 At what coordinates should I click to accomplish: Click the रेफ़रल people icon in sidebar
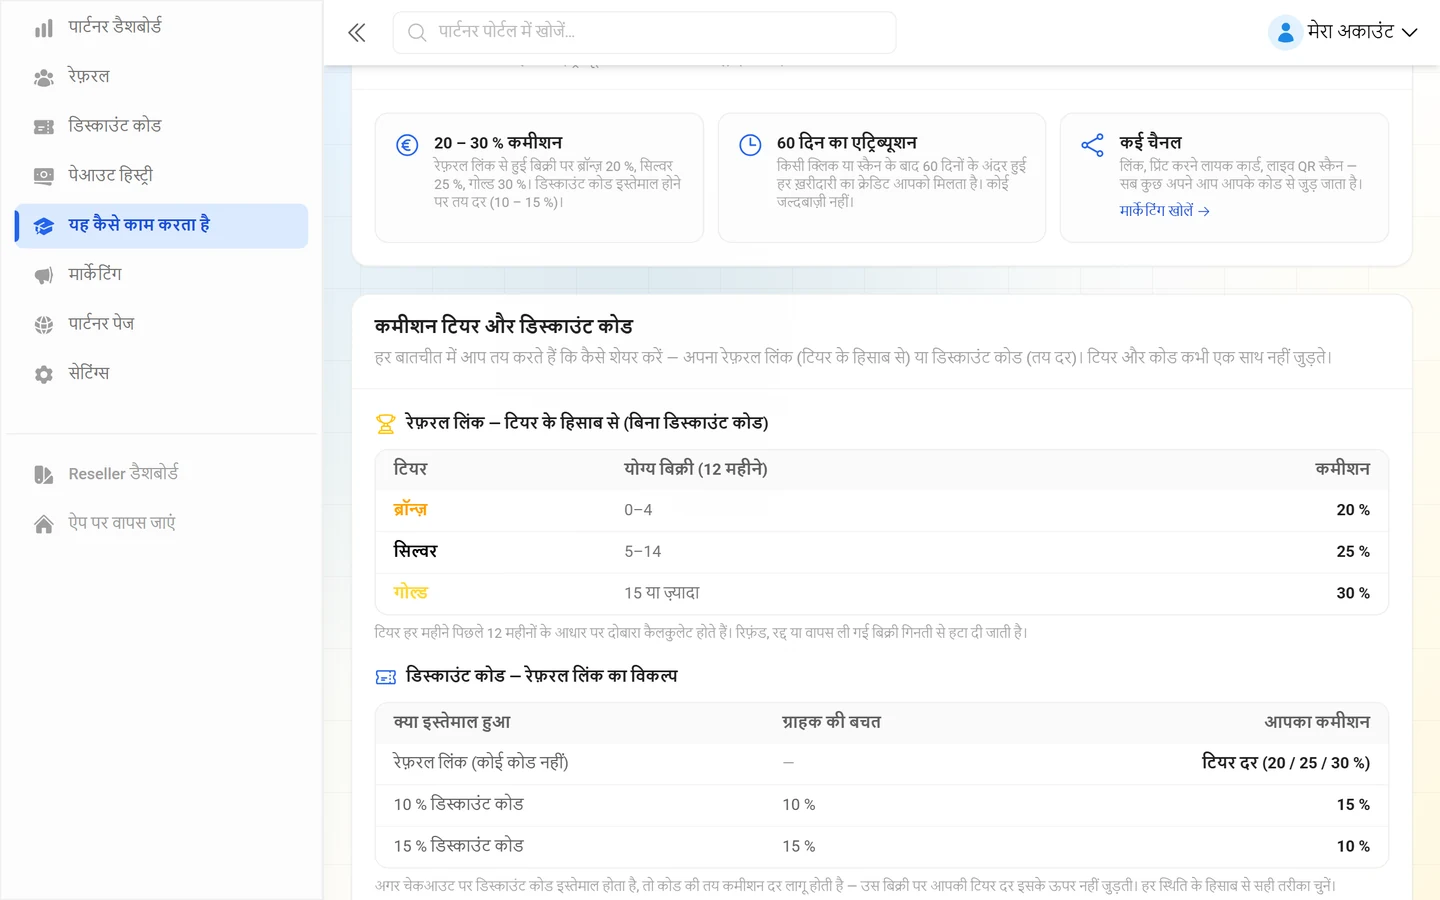(44, 77)
